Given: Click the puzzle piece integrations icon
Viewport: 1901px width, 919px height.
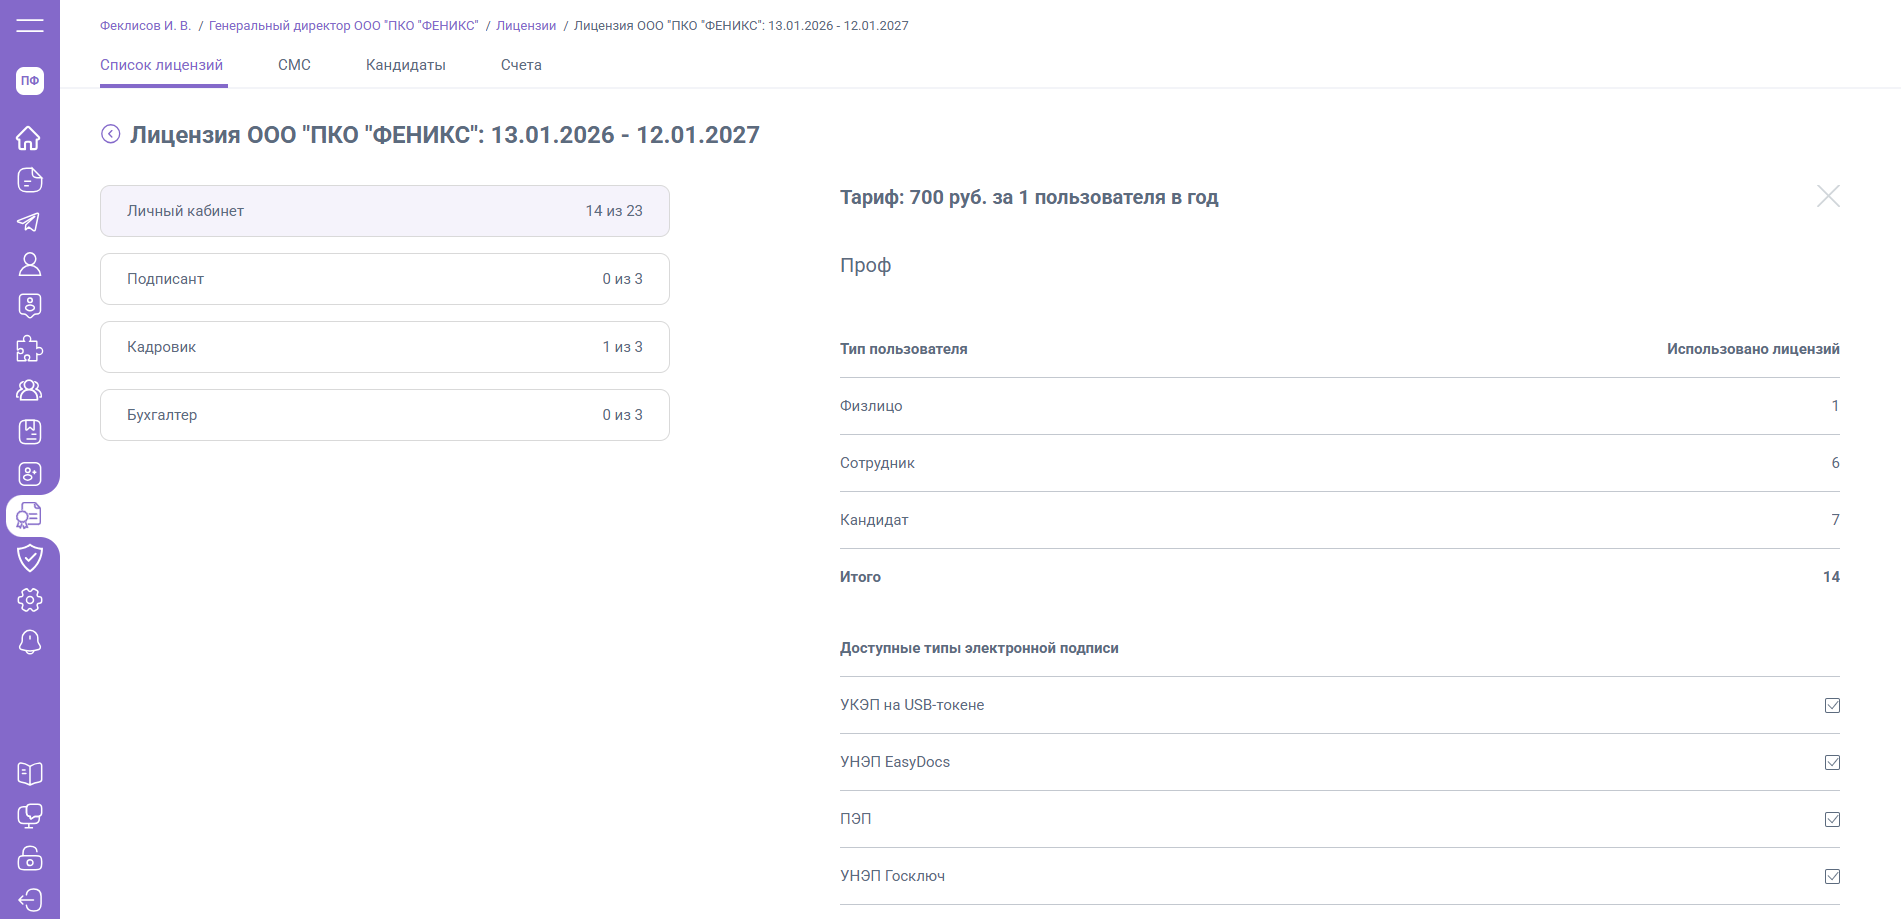Looking at the screenshot, I should coord(29,348).
